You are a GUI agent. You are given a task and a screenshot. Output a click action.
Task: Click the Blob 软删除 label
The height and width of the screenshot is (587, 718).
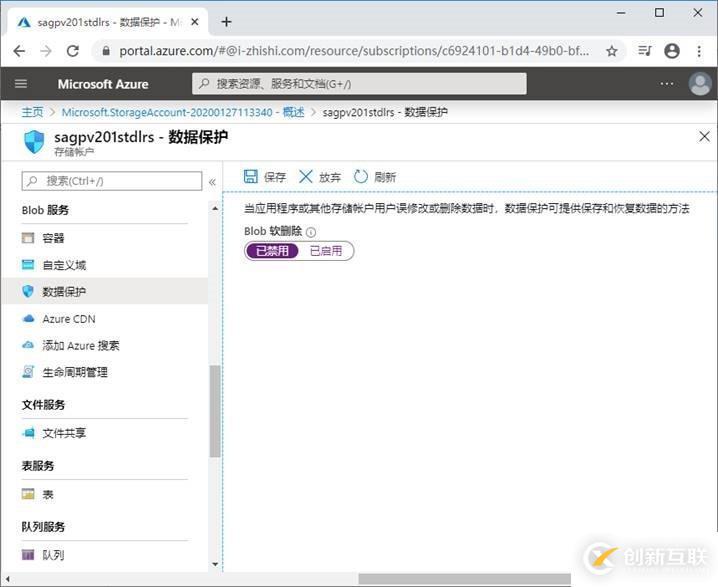pyautogui.click(x=273, y=231)
